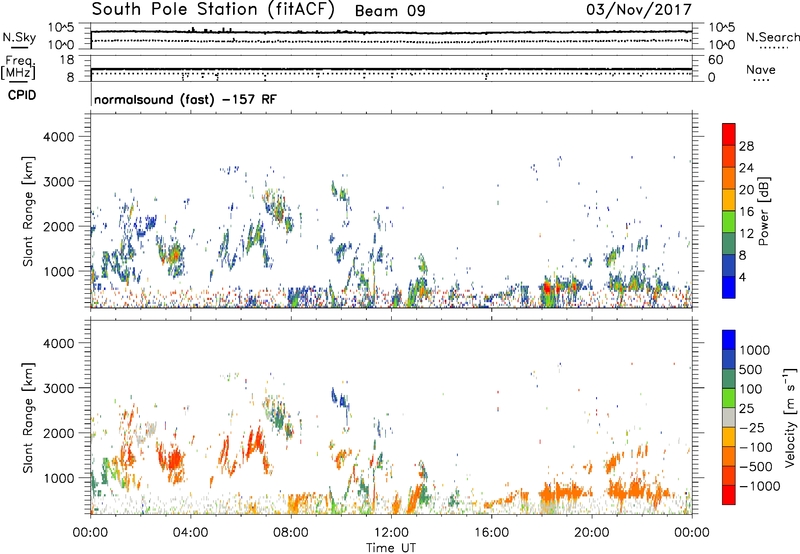Click the 'Power [dB]' colorbar label
This screenshot has width=800, height=554.
[x=763, y=211]
